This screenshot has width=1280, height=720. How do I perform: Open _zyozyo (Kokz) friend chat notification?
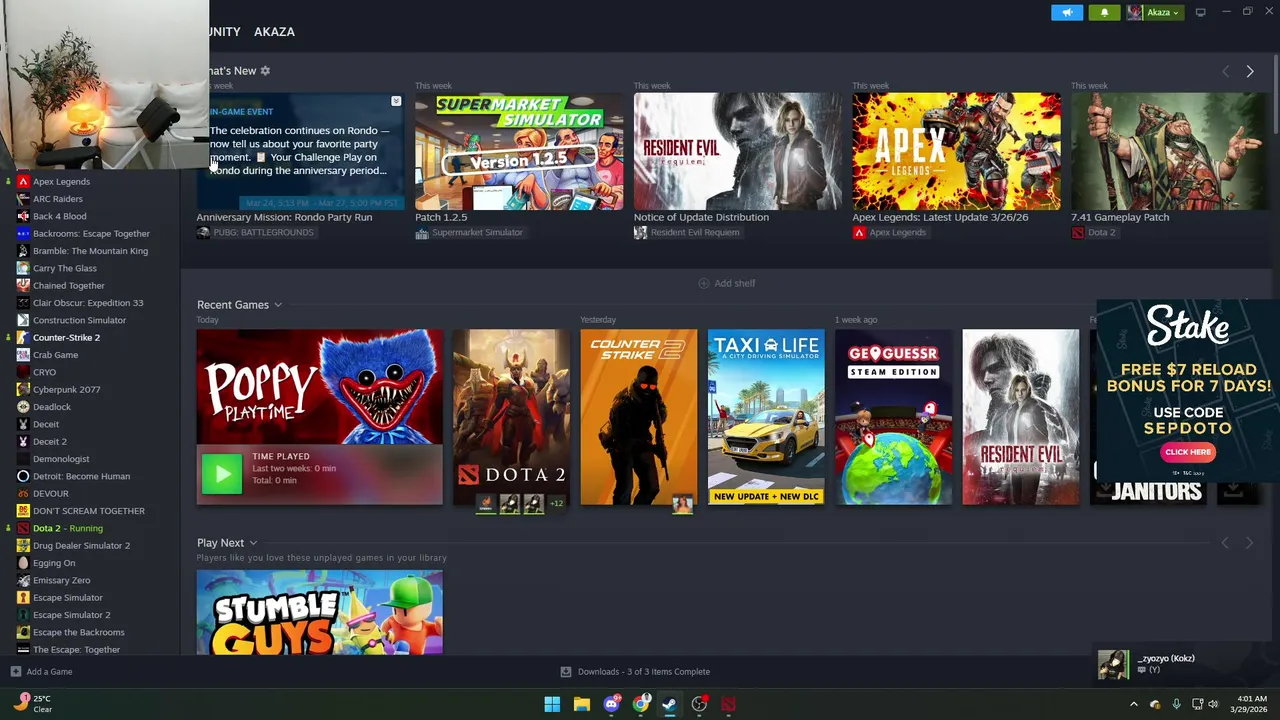click(1186, 664)
